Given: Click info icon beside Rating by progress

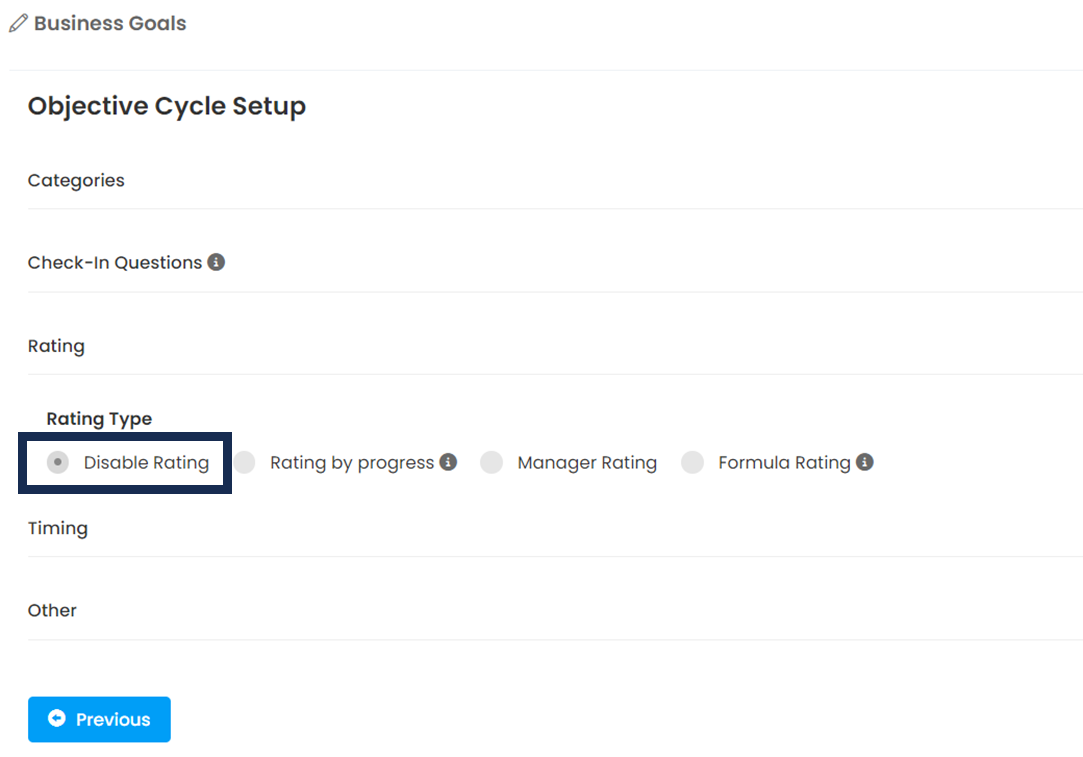Looking at the screenshot, I should 448,462.
